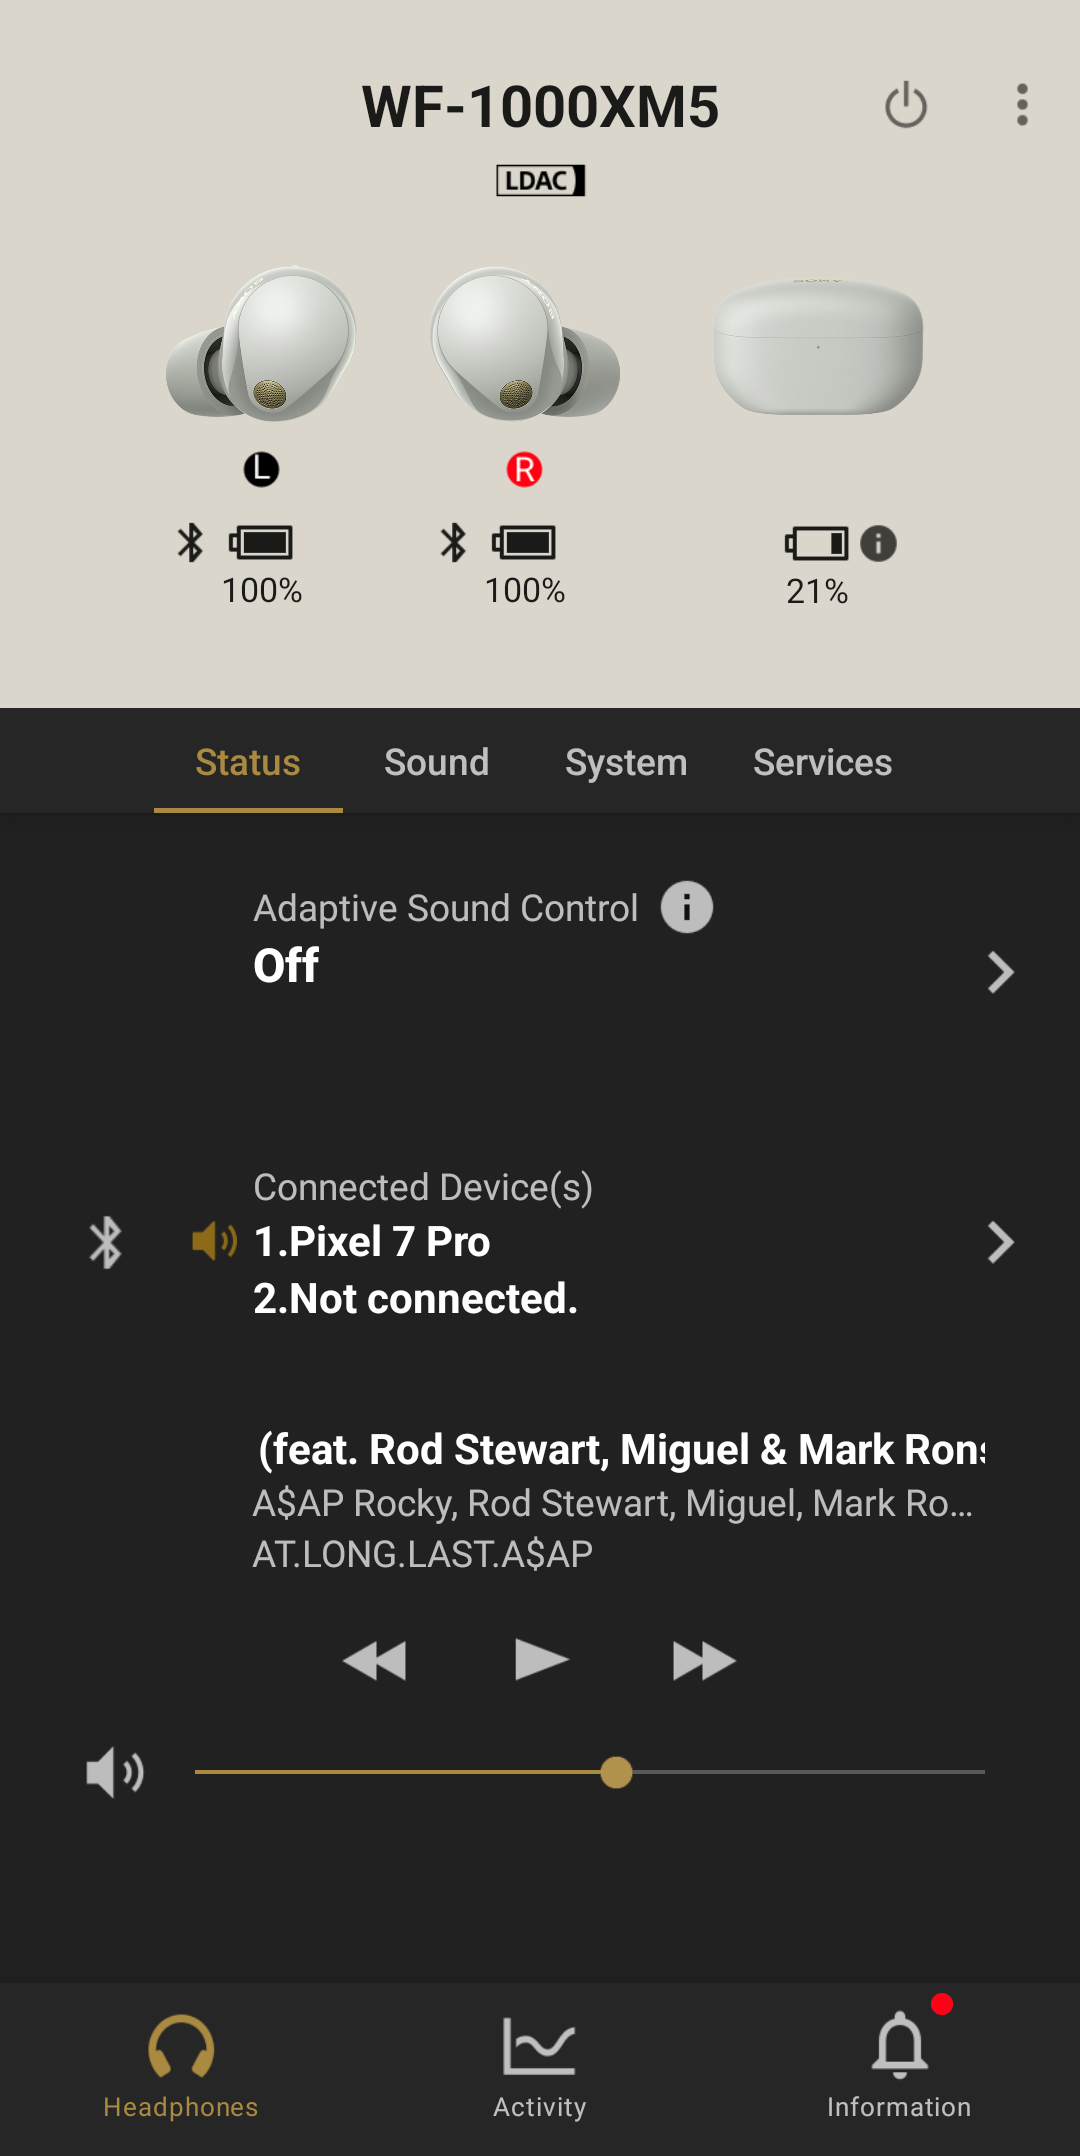Open the Information bell tab
This screenshot has height=2156, width=1080.
click(899, 2063)
